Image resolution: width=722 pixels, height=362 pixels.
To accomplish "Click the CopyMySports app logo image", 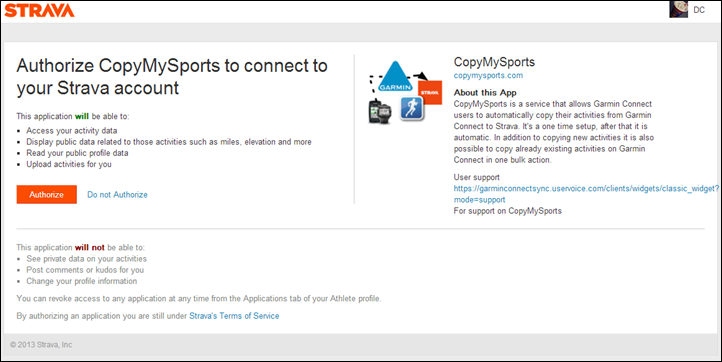I will (x=405, y=92).
